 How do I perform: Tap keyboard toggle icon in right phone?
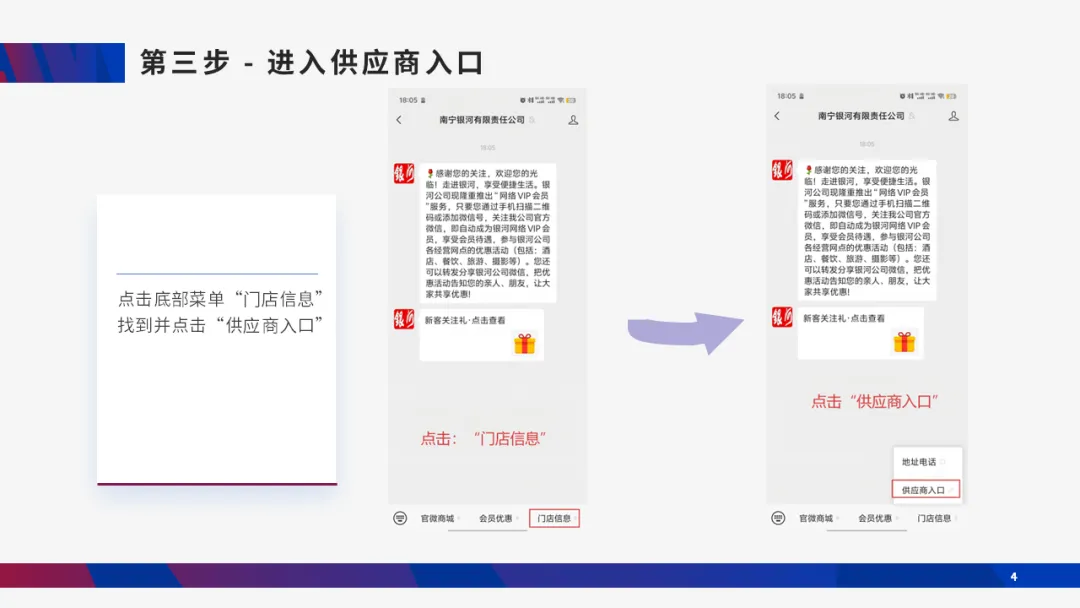(778, 518)
